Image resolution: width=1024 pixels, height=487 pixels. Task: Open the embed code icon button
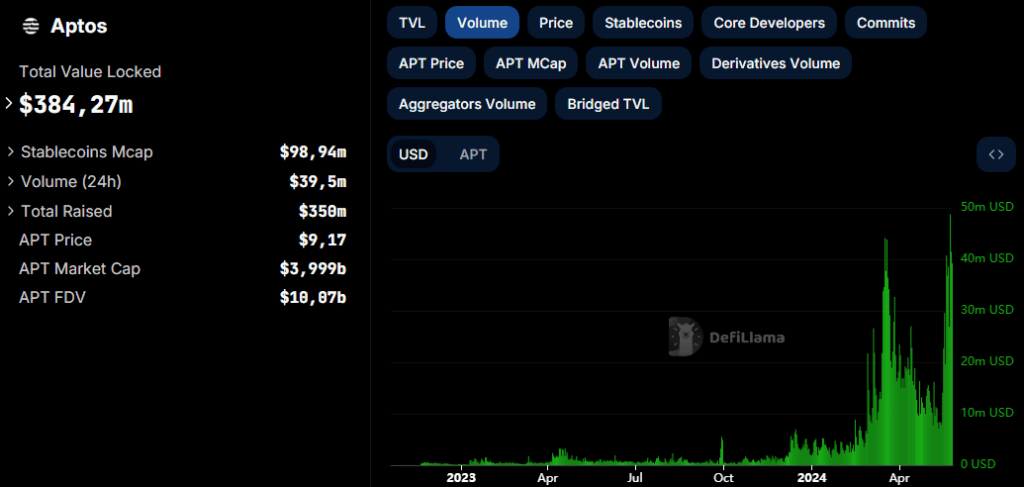(996, 155)
